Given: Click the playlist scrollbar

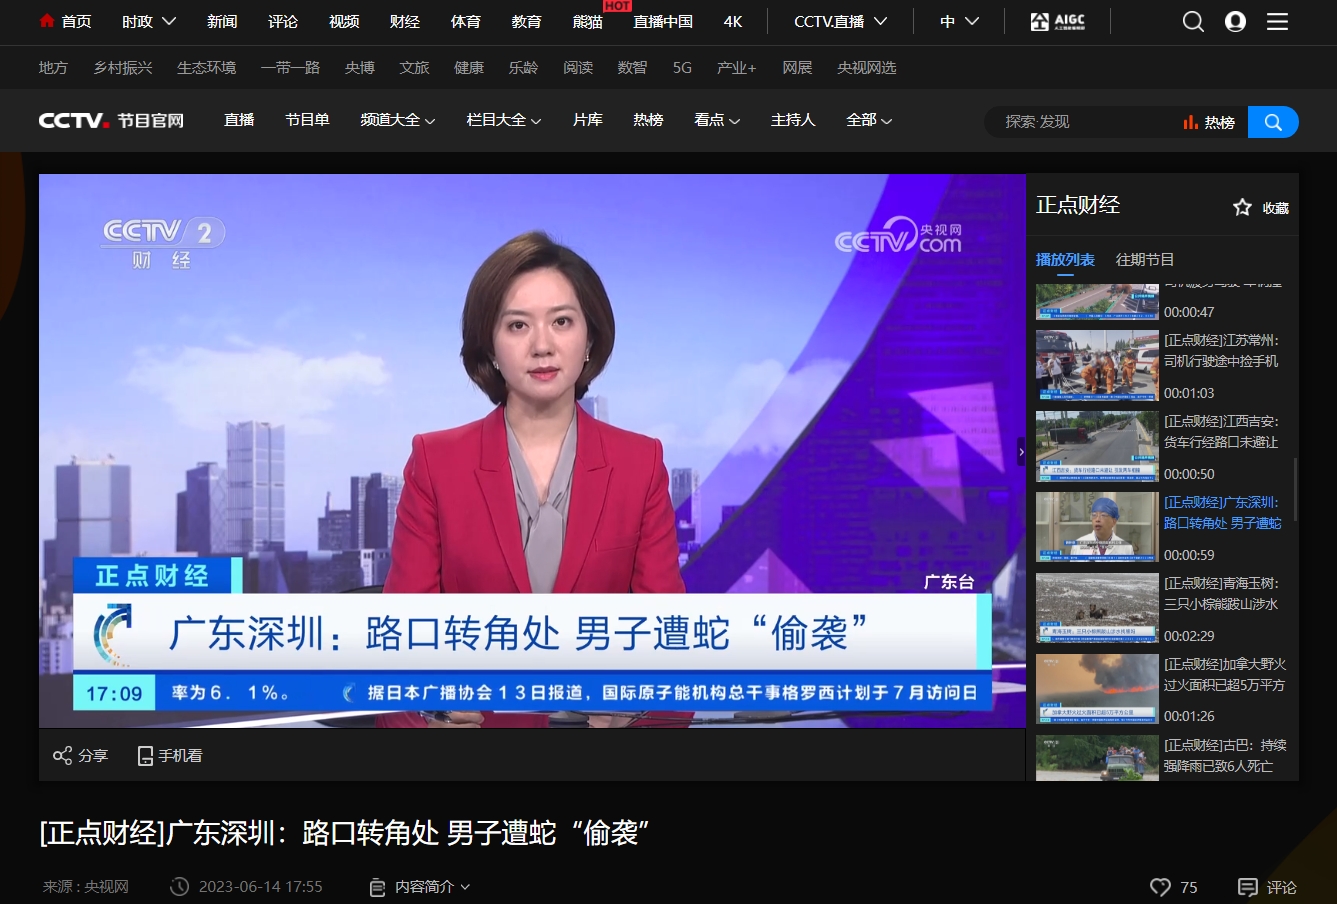Looking at the screenshot, I should (x=1296, y=490).
